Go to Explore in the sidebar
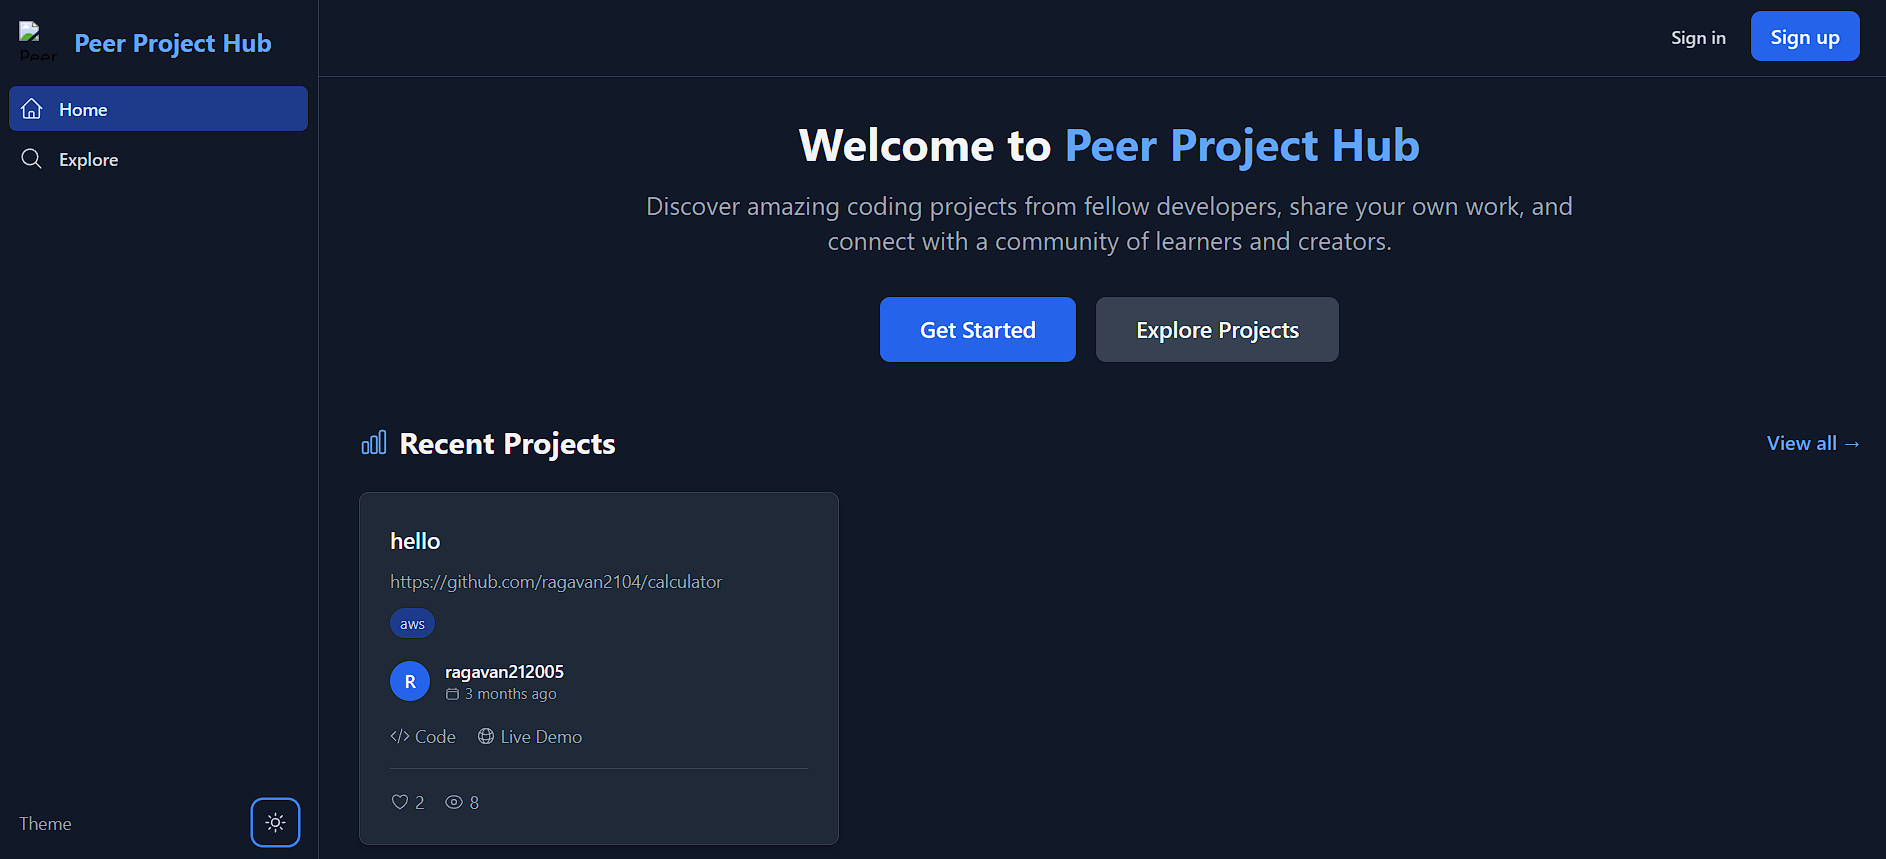Viewport: 1886px width, 859px height. click(x=88, y=160)
